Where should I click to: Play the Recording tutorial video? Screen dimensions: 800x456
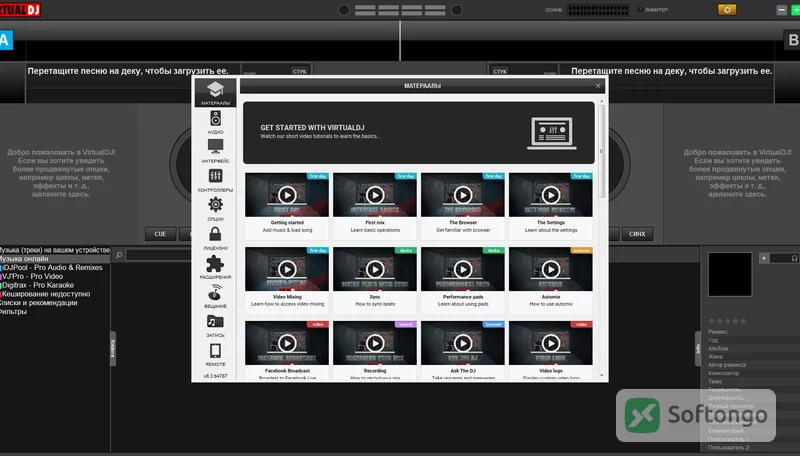click(374, 343)
